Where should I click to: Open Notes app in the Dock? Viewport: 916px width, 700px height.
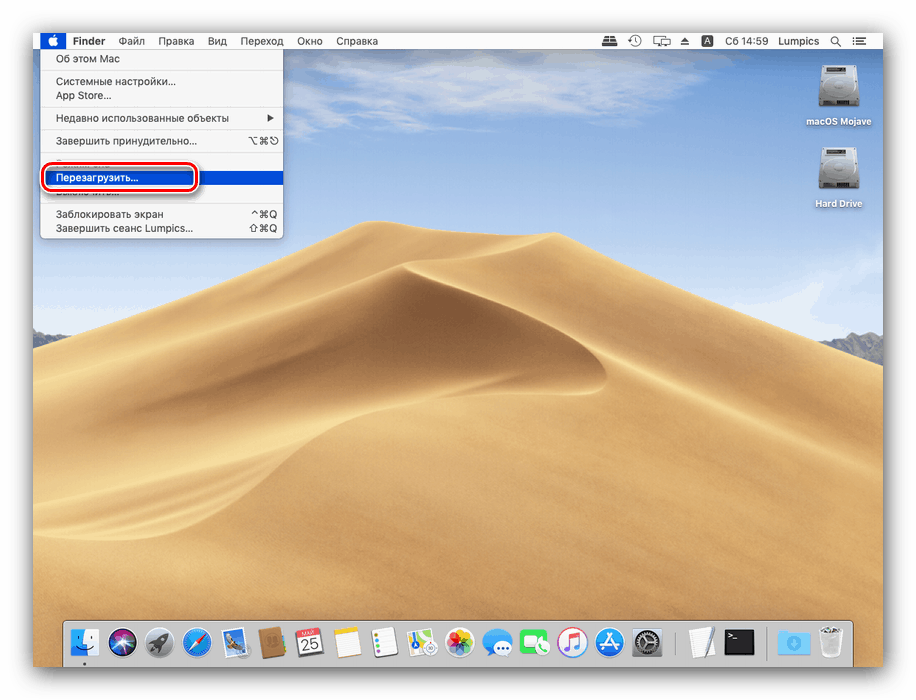tap(347, 643)
